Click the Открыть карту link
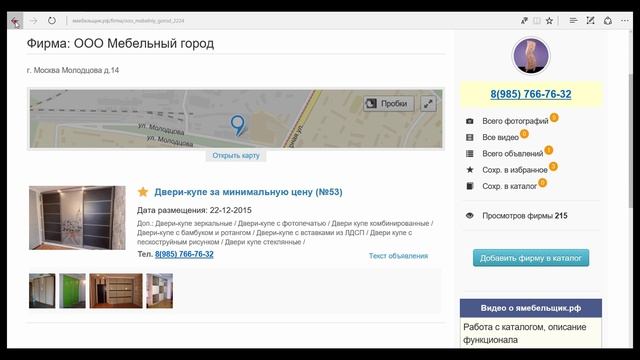The height and width of the screenshot is (360, 640). [236, 156]
